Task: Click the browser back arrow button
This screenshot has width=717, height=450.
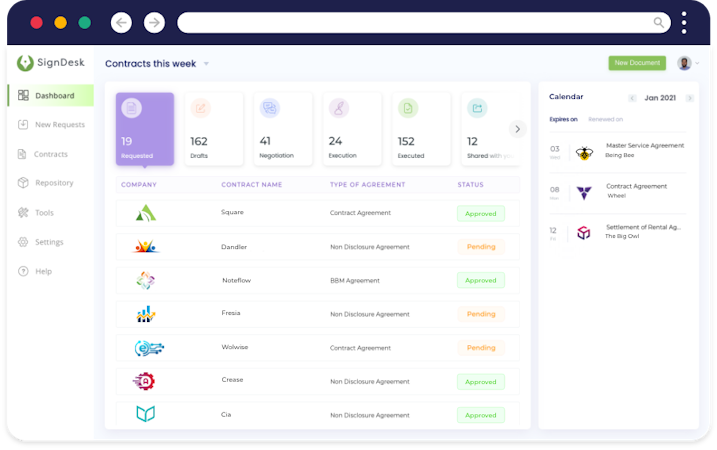Action: coord(121,22)
